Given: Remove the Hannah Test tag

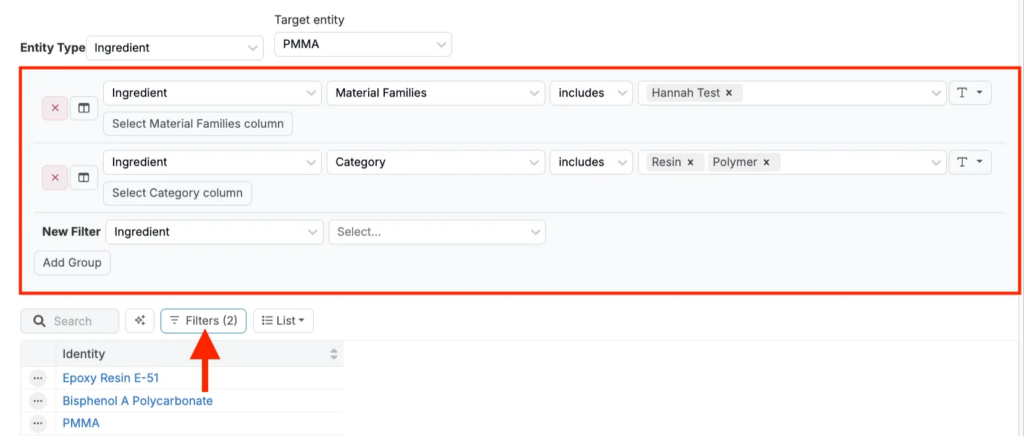Looking at the screenshot, I should (729, 93).
